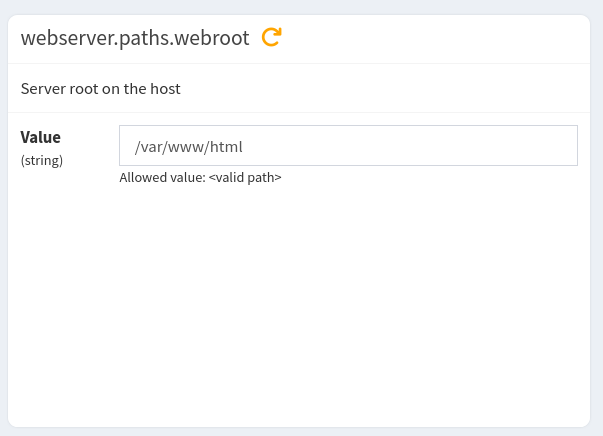Select the 'Server root on the host' description
The width and height of the screenshot is (603, 436).
100,89
